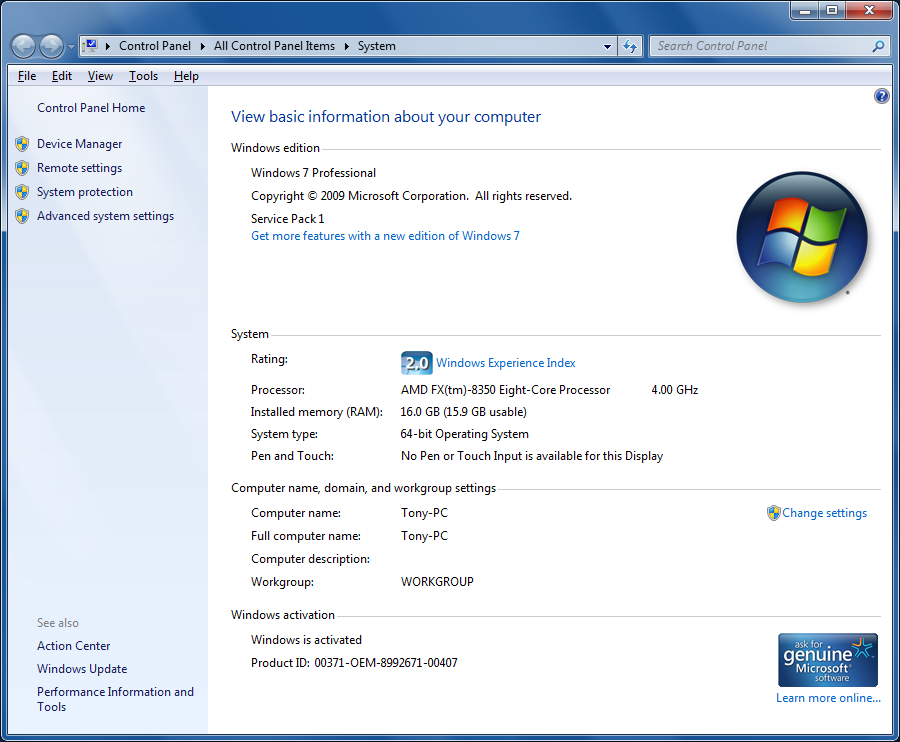Click the Windows logo orb image
Image resolution: width=900 pixels, height=742 pixels.
[x=802, y=237]
